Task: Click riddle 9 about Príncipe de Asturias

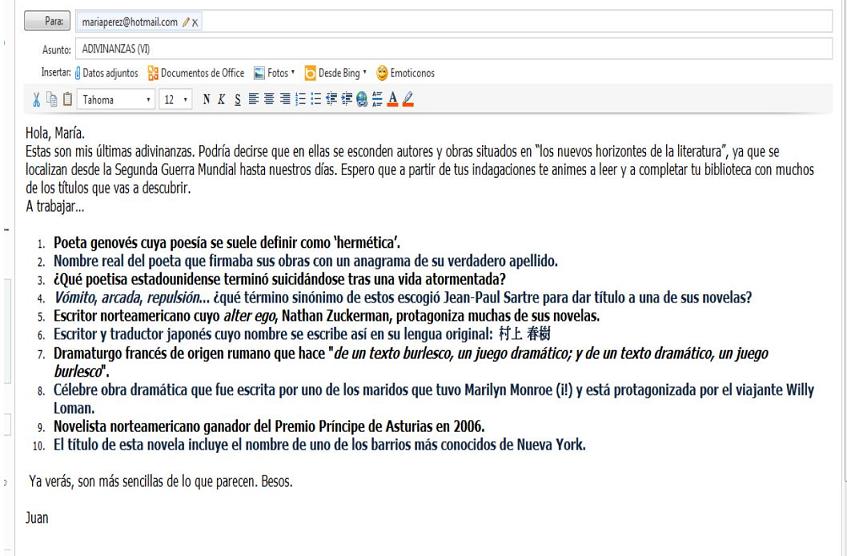Action: coord(268,427)
